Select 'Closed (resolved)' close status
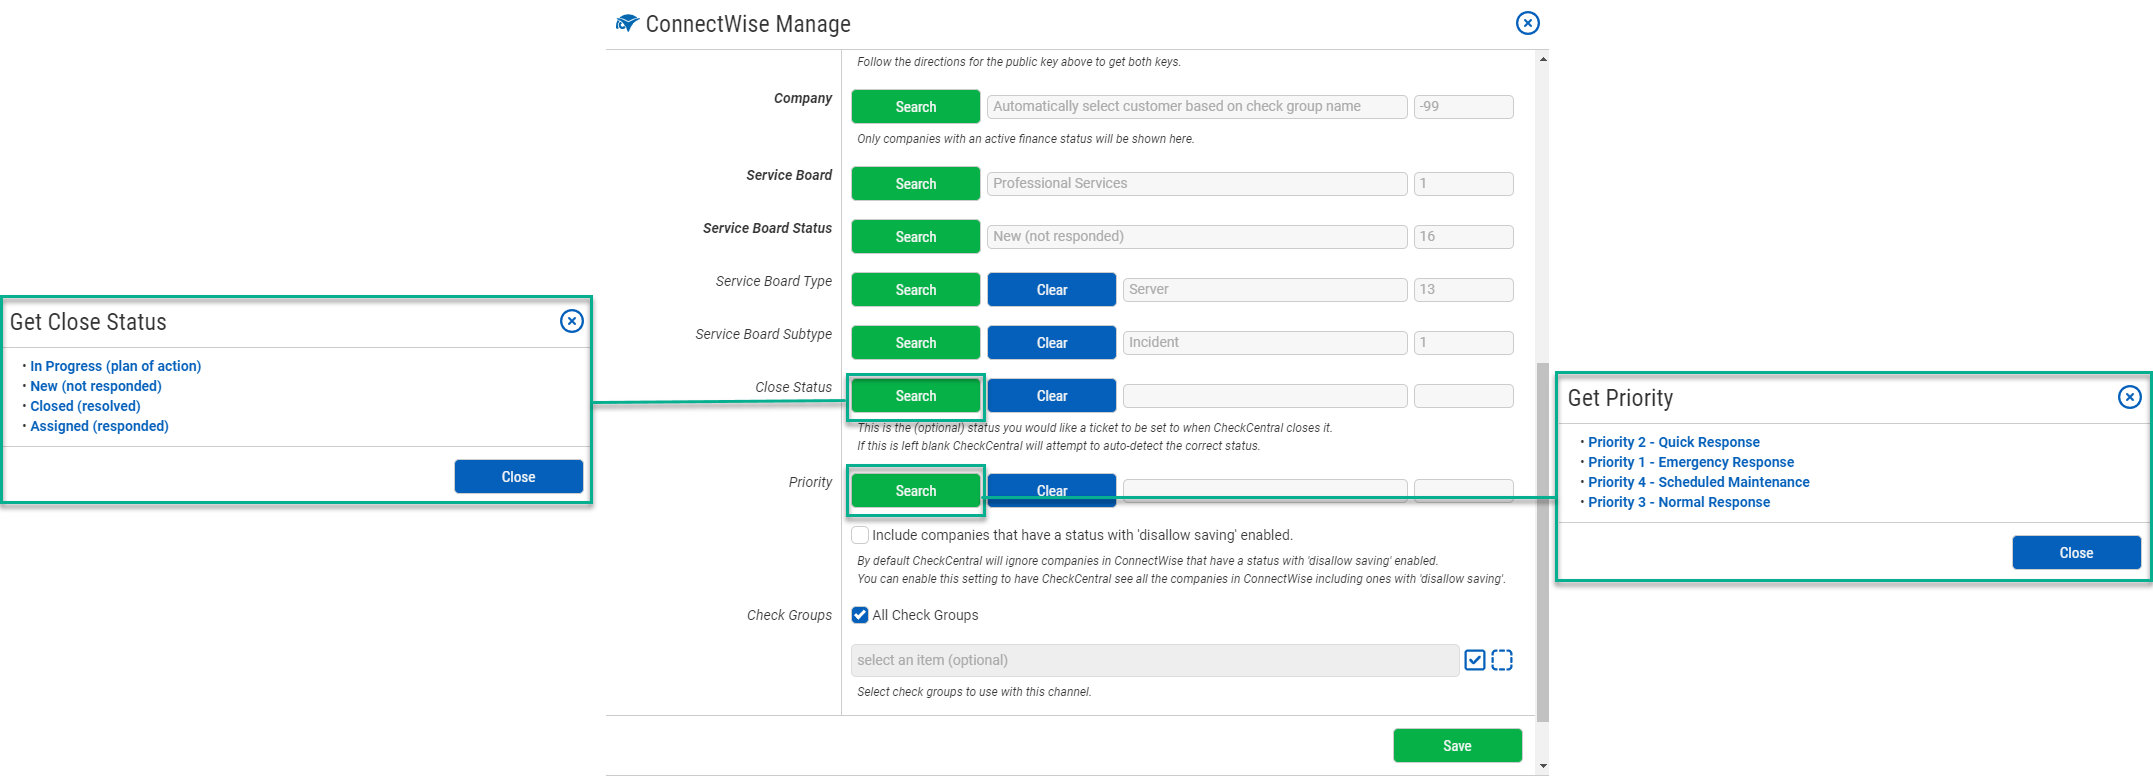 click(x=85, y=406)
